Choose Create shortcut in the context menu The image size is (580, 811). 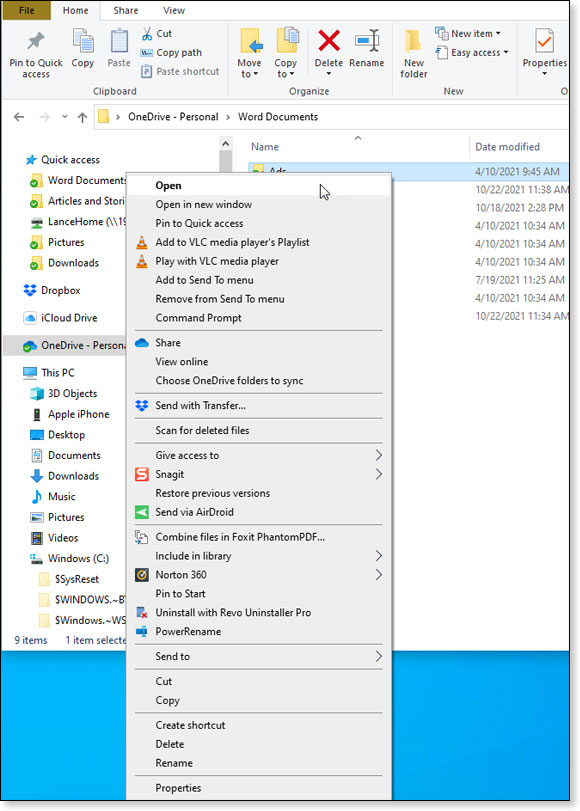coord(259,725)
